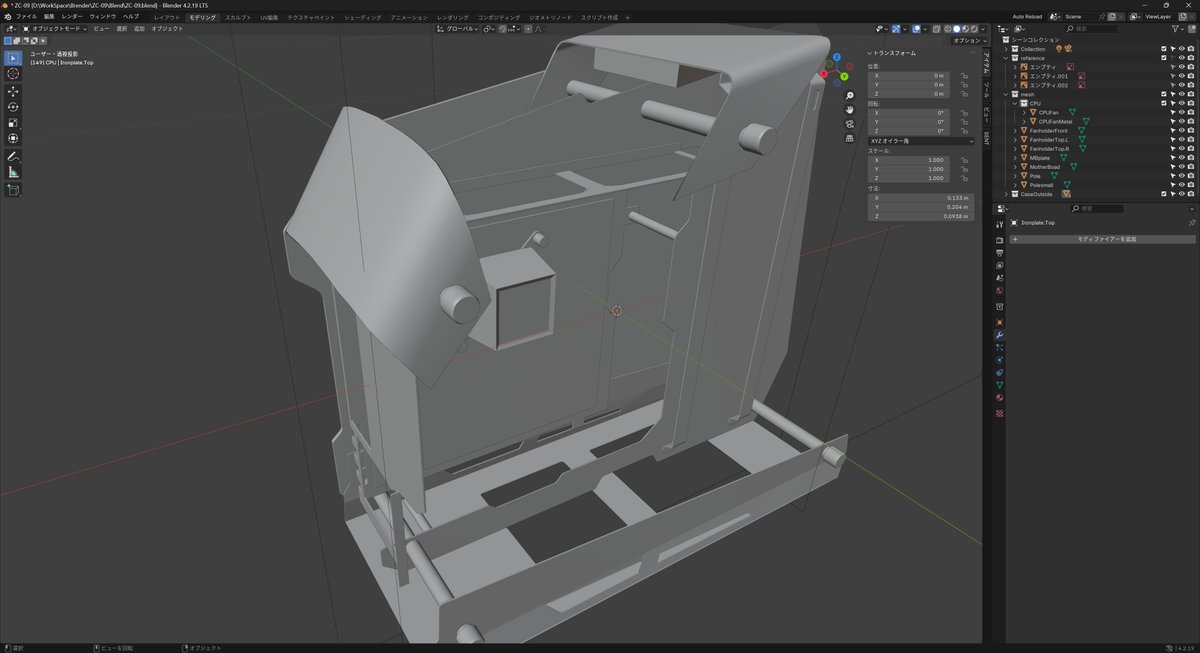This screenshot has width=1200, height=653.
Task: Toggle viewport gizmos button
Action: [896, 29]
